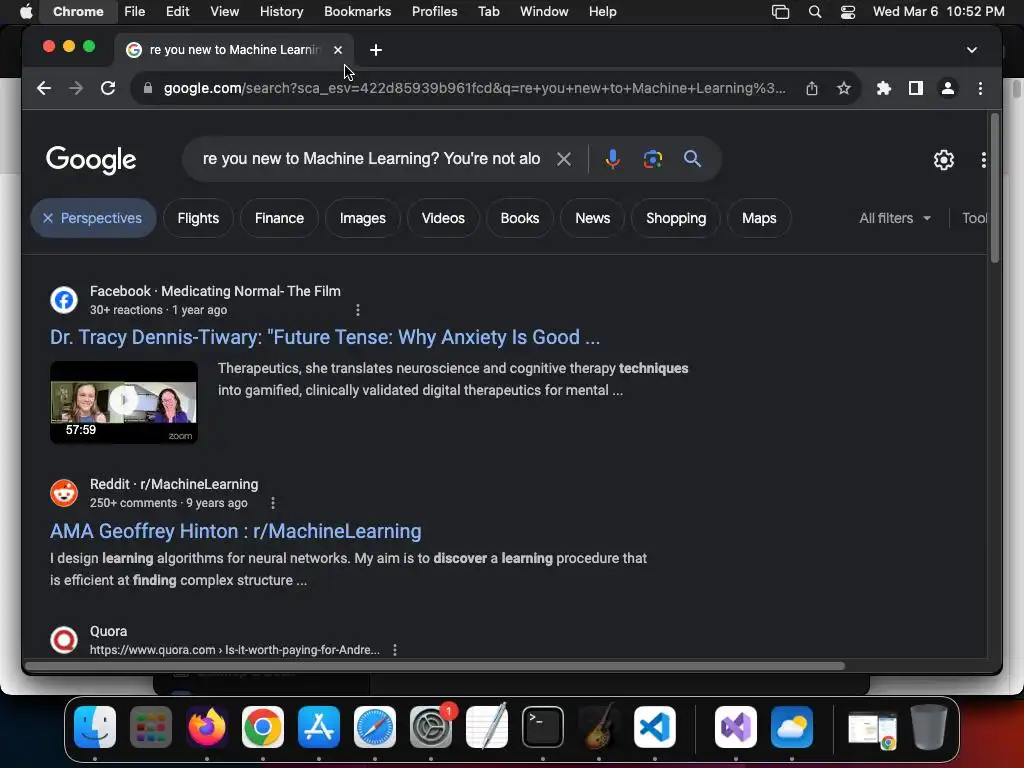Click the Reddit source icon
Image resolution: width=1024 pixels, height=768 pixels.
pyautogui.click(x=64, y=493)
